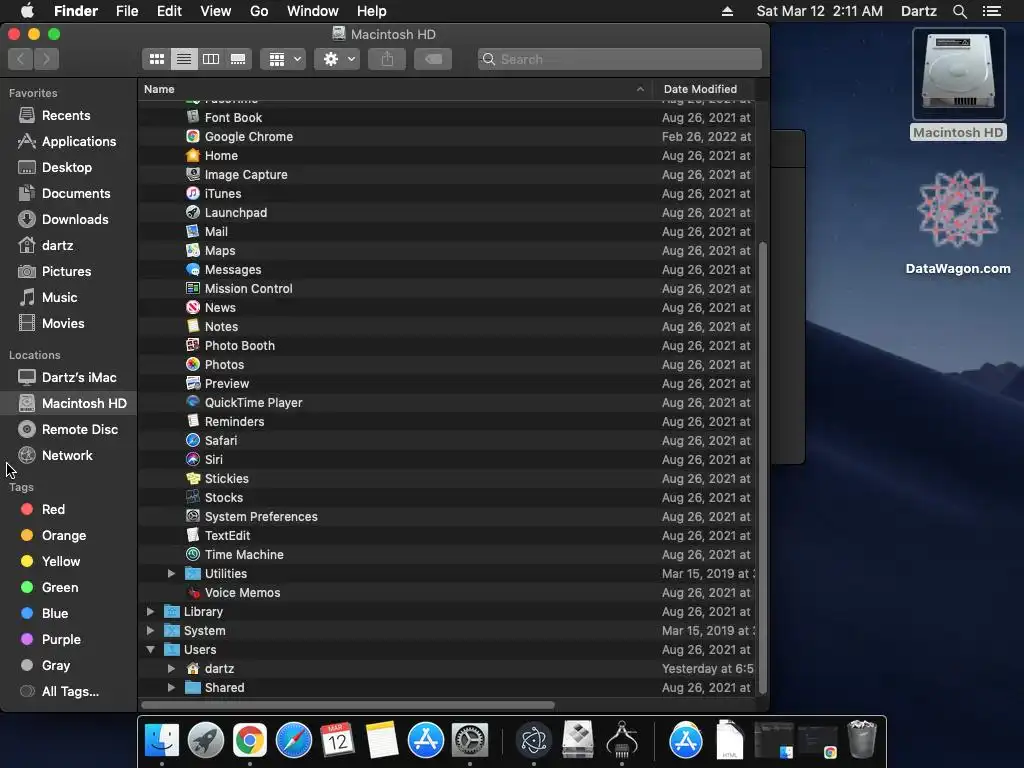
Task: Focus the Finder Search field
Action: coord(620,59)
